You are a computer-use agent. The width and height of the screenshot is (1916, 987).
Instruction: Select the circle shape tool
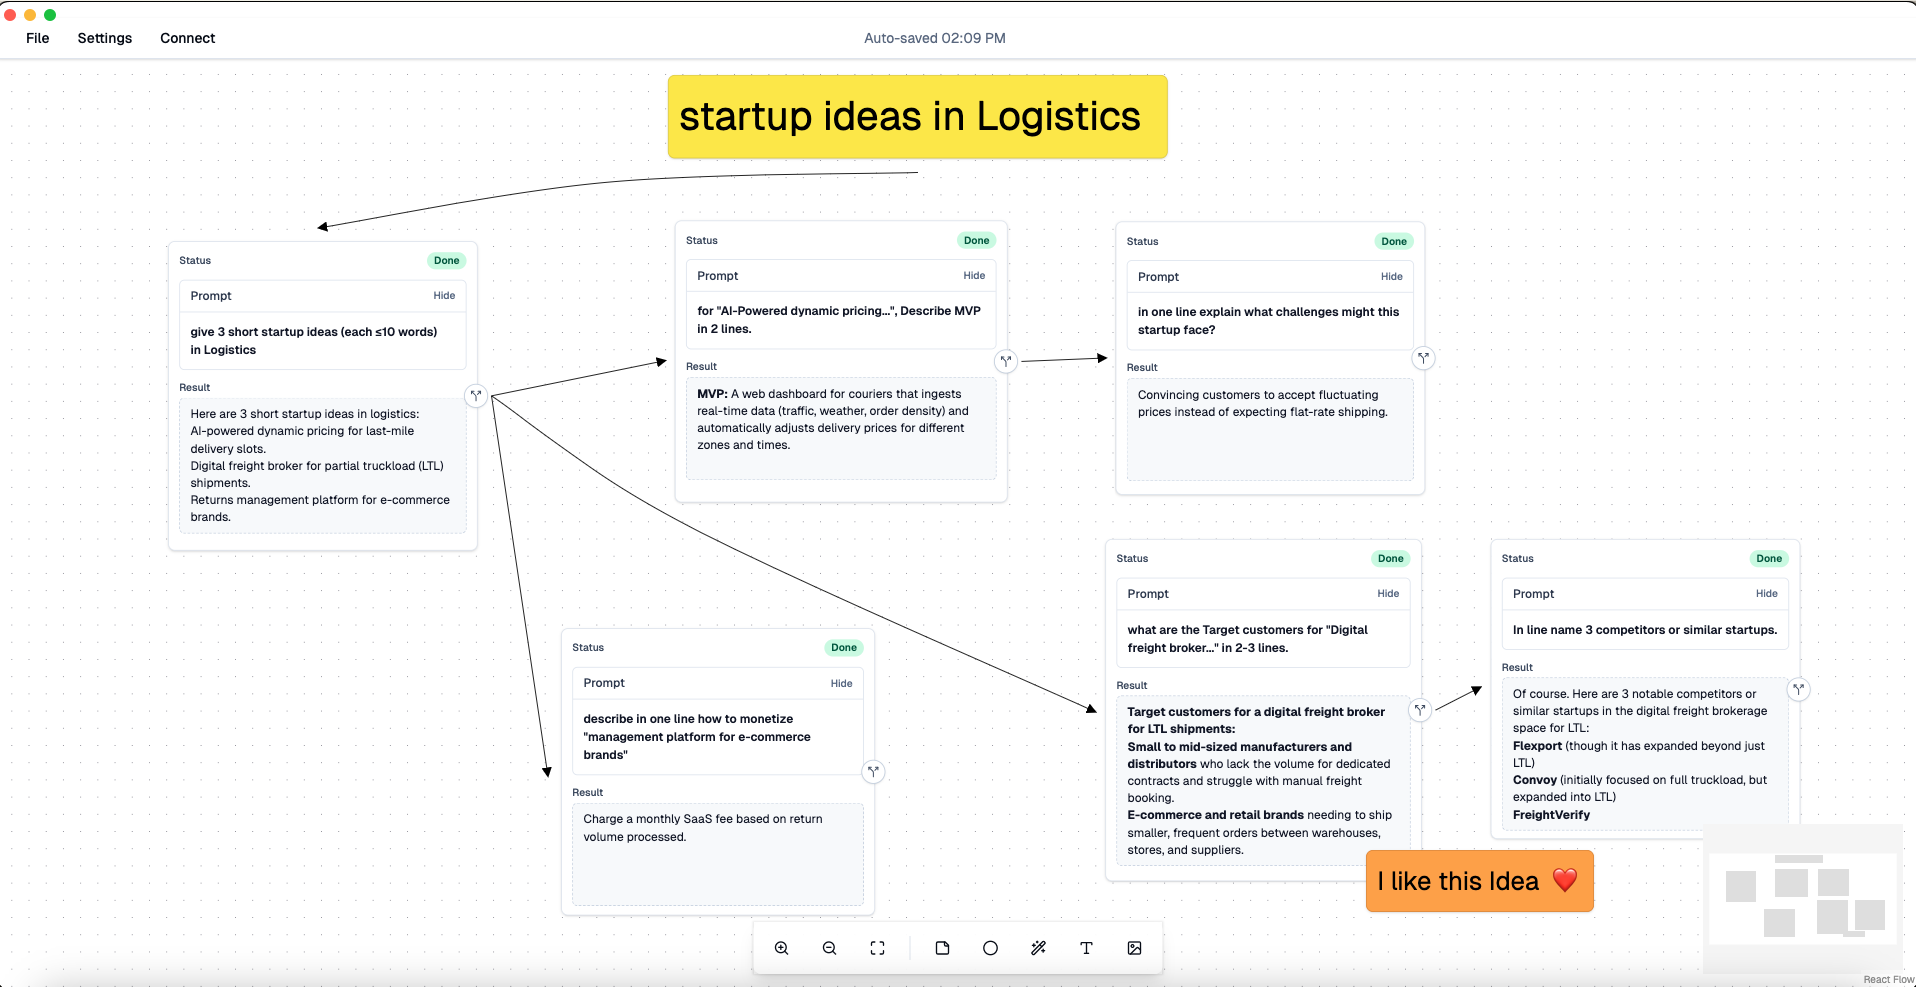(990, 948)
